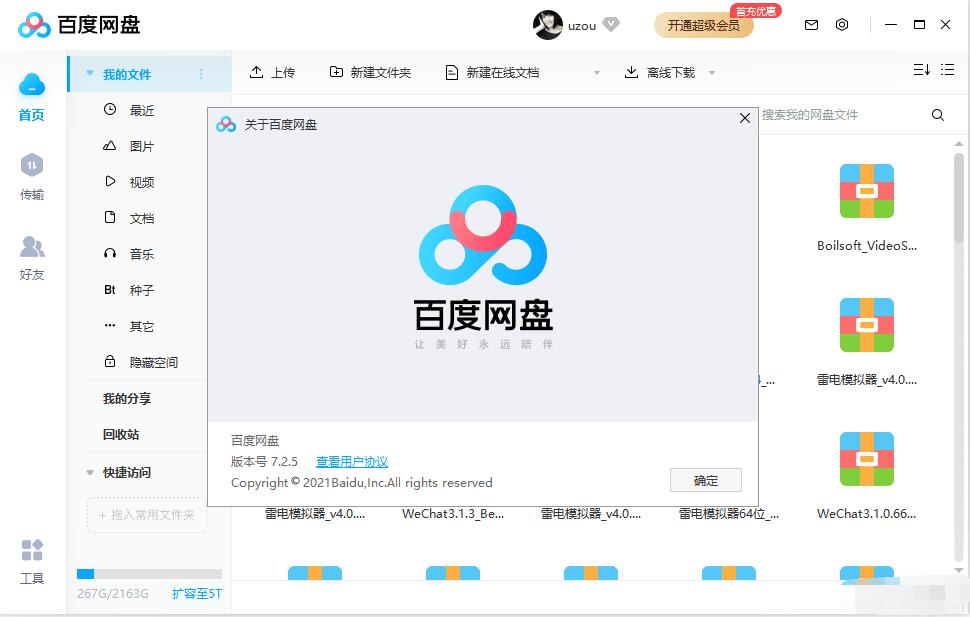Click the username uzou text
This screenshot has height=617, width=970.
click(x=582, y=26)
